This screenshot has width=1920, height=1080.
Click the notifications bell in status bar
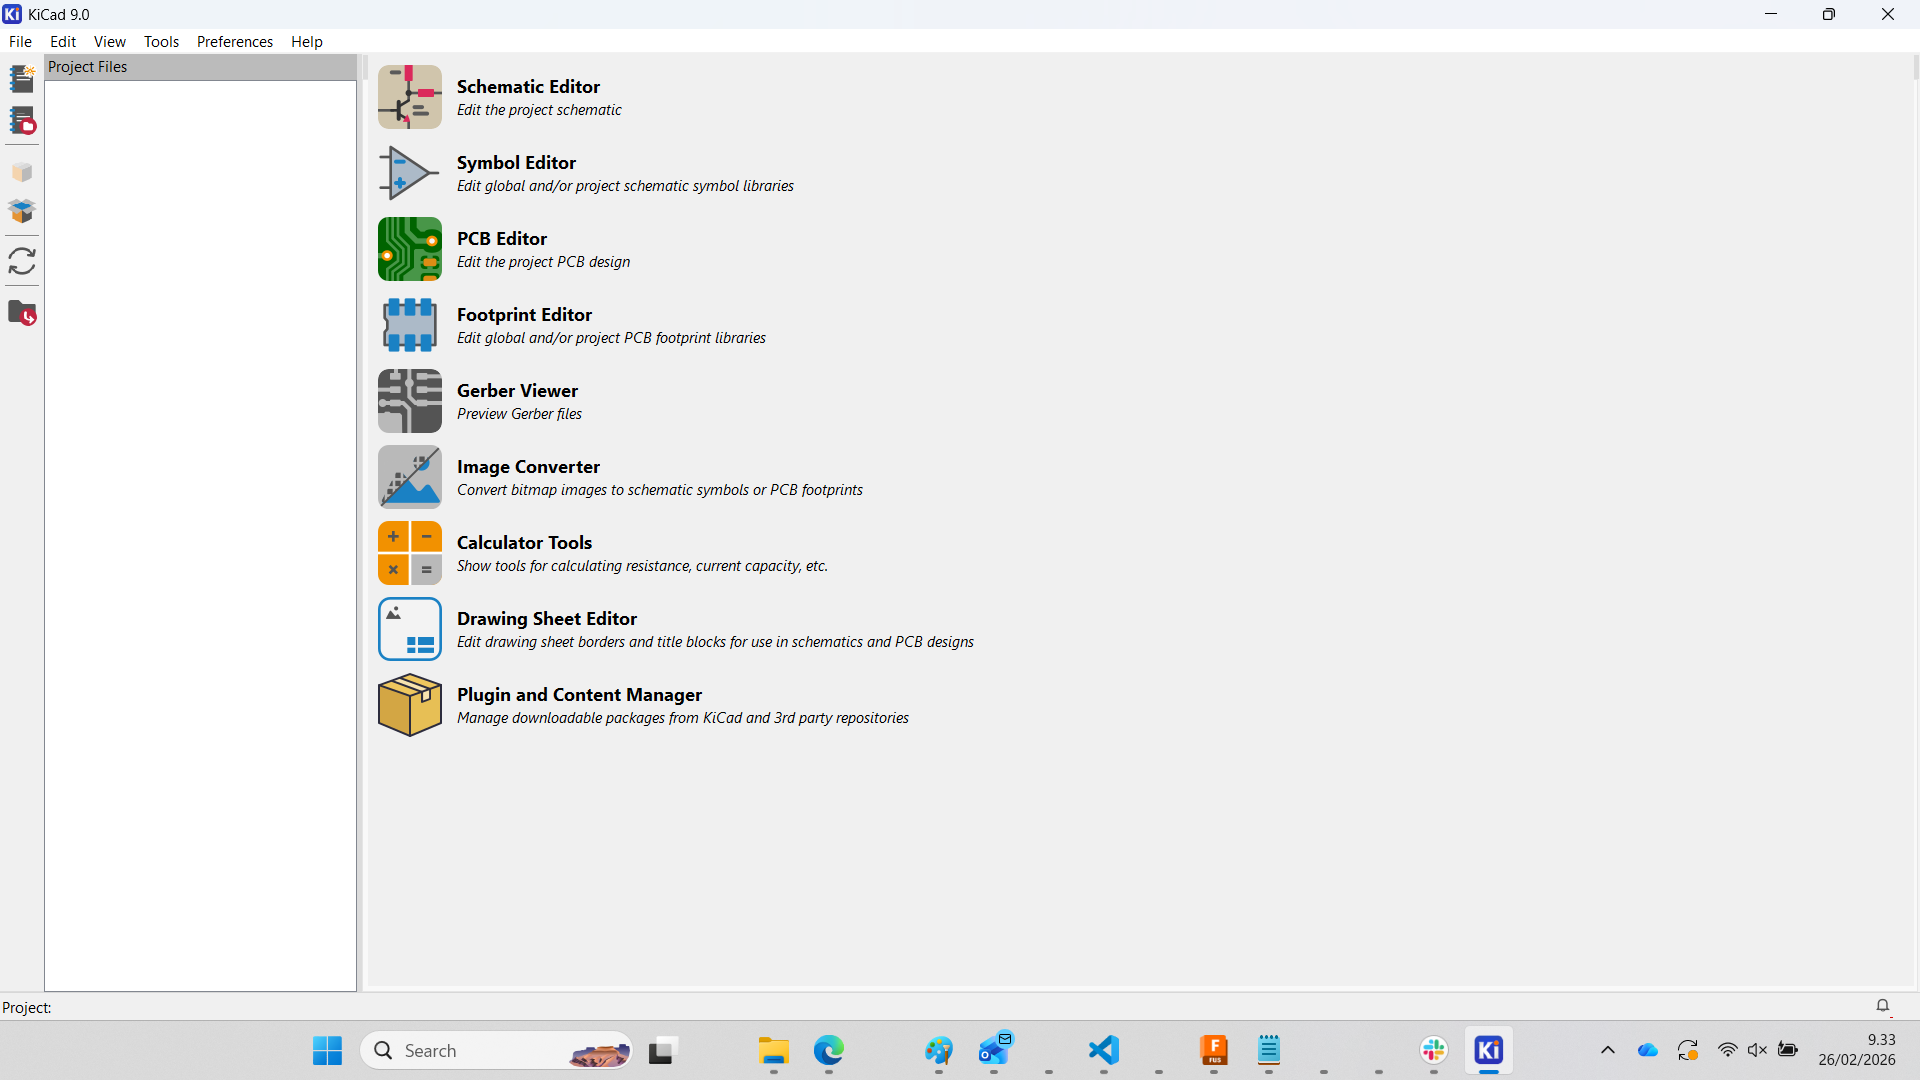[x=1882, y=1006]
